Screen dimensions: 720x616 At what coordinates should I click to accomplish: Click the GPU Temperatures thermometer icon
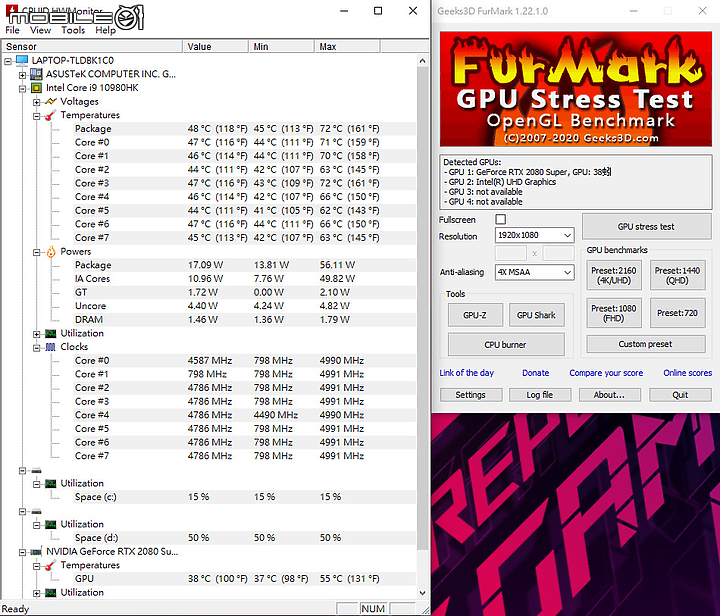pos(50,565)
